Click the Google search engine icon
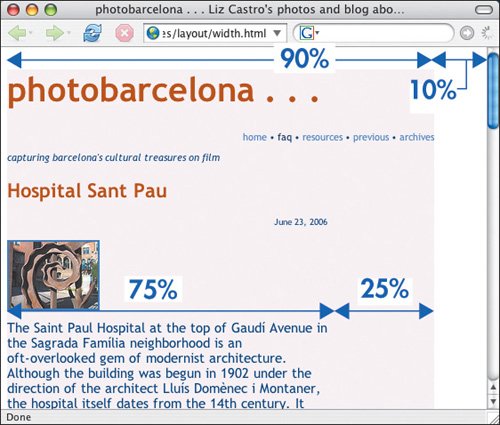Viewport: 500px width, 425px height. tap(307, 33)
